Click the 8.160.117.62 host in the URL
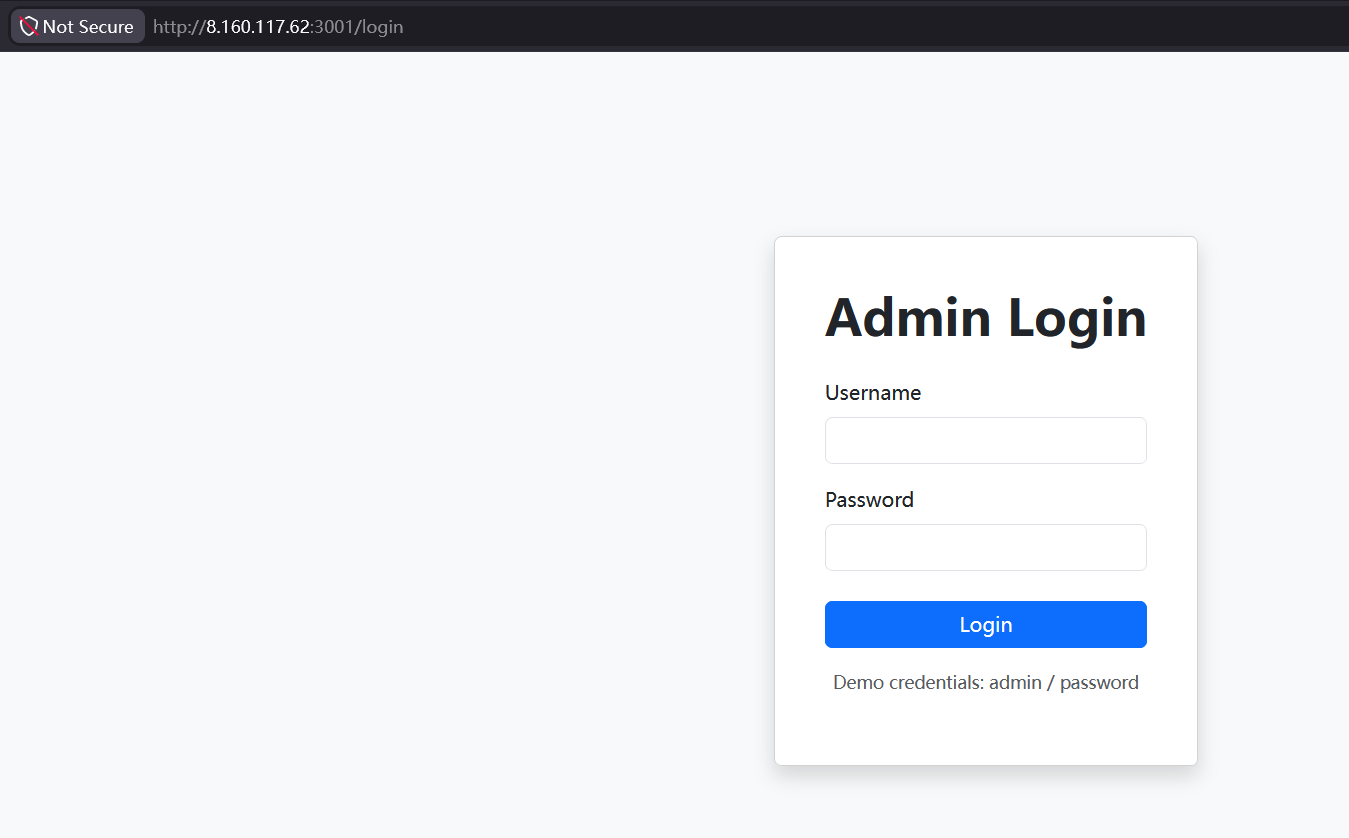This screenshot has height=838, width=1349. 258,27
